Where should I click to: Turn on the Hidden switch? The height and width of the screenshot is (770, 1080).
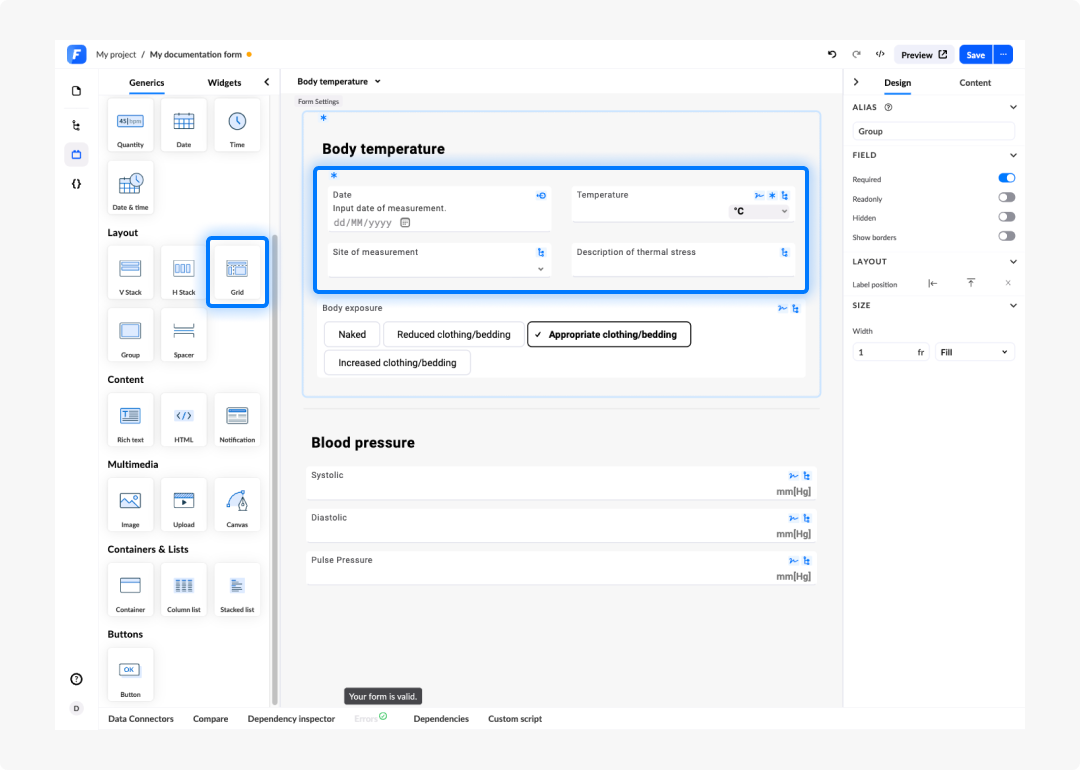coord(1006,217)
